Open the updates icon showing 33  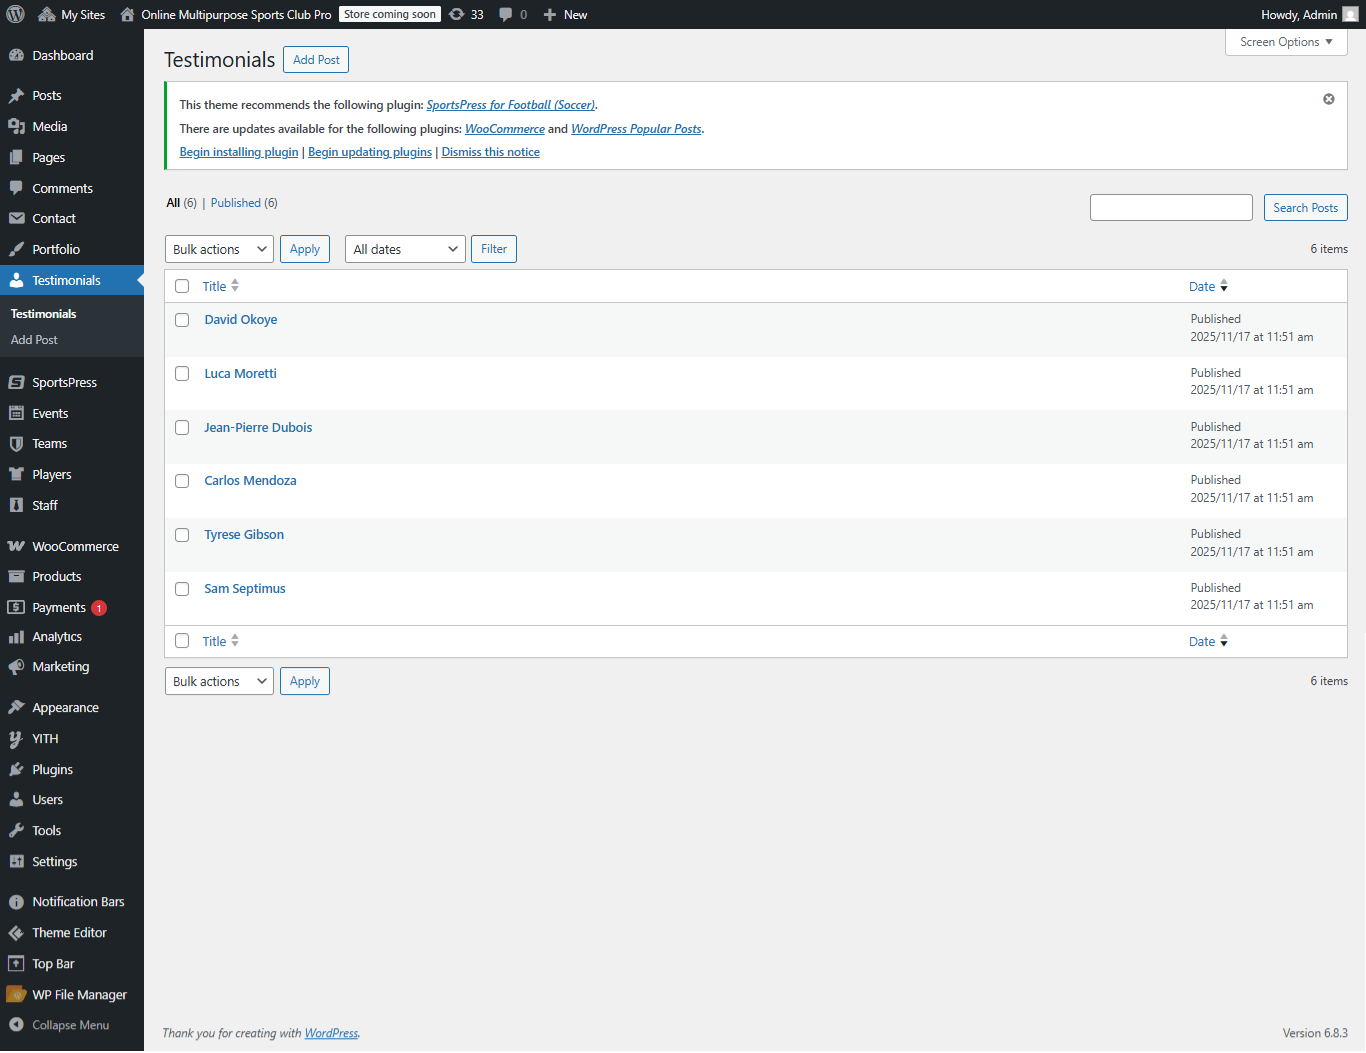457,14
